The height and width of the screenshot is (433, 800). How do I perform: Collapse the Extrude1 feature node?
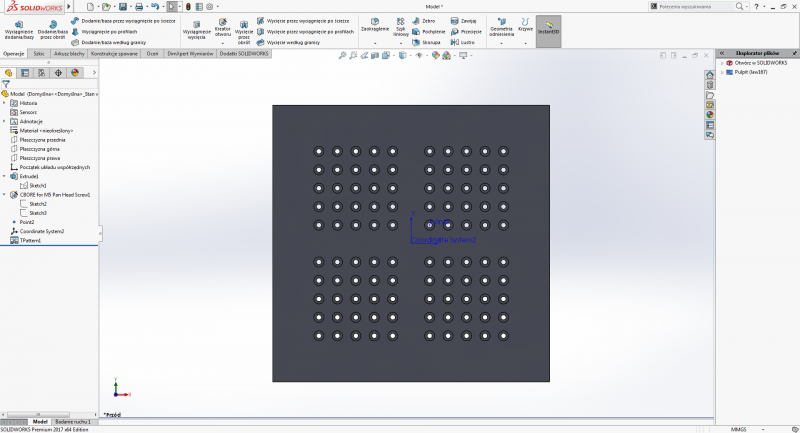pyautogui.click(x=4, y=176)
